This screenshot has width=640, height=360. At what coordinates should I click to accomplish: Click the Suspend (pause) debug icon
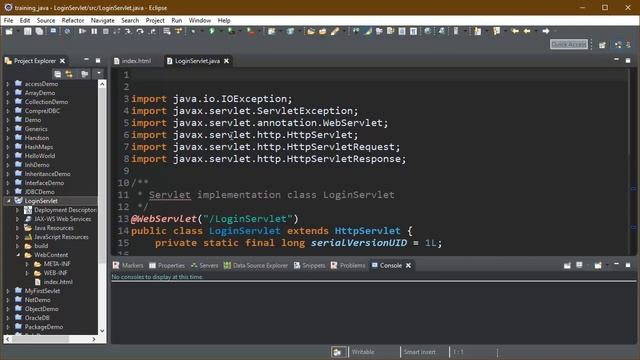(x=94, y=31)
